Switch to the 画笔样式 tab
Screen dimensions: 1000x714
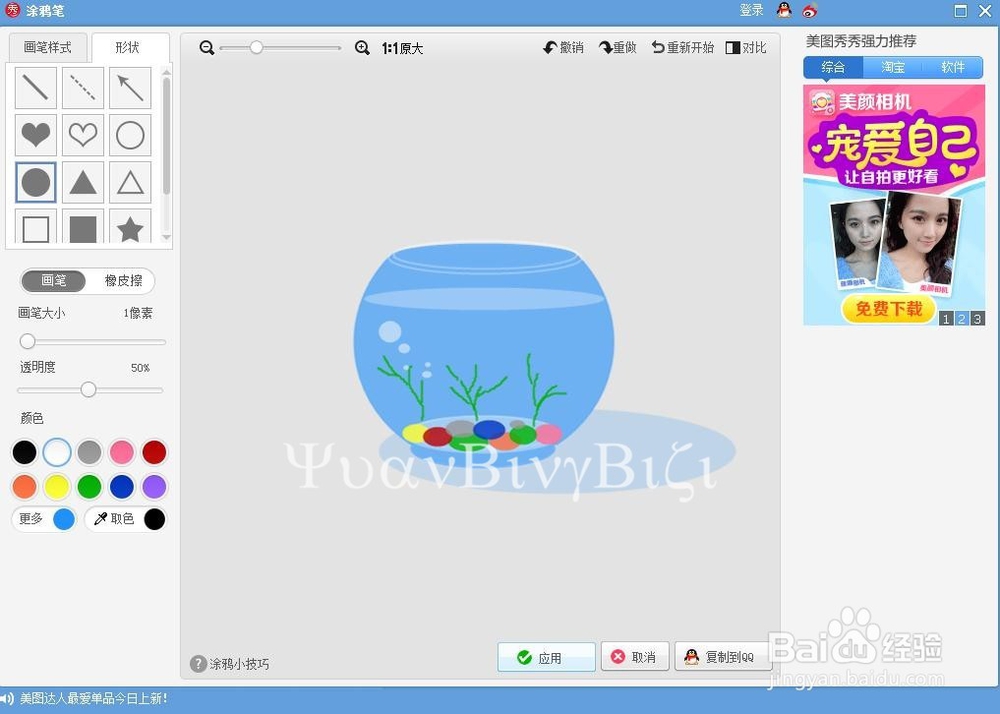(x=47, y=46)
